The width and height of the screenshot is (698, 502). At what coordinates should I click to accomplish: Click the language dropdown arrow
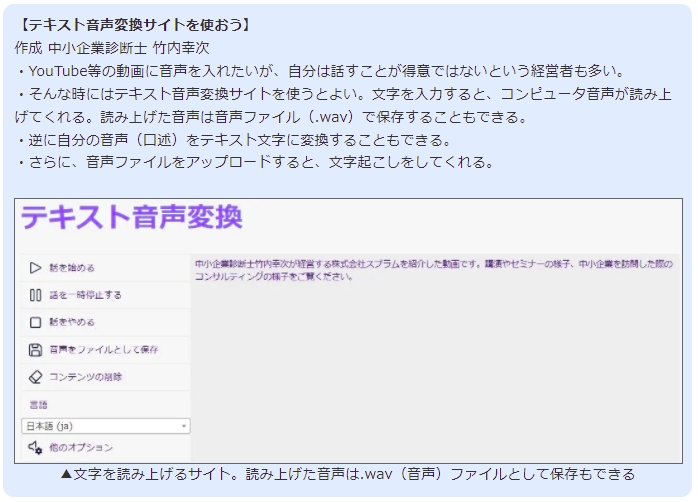click(183, 426)
